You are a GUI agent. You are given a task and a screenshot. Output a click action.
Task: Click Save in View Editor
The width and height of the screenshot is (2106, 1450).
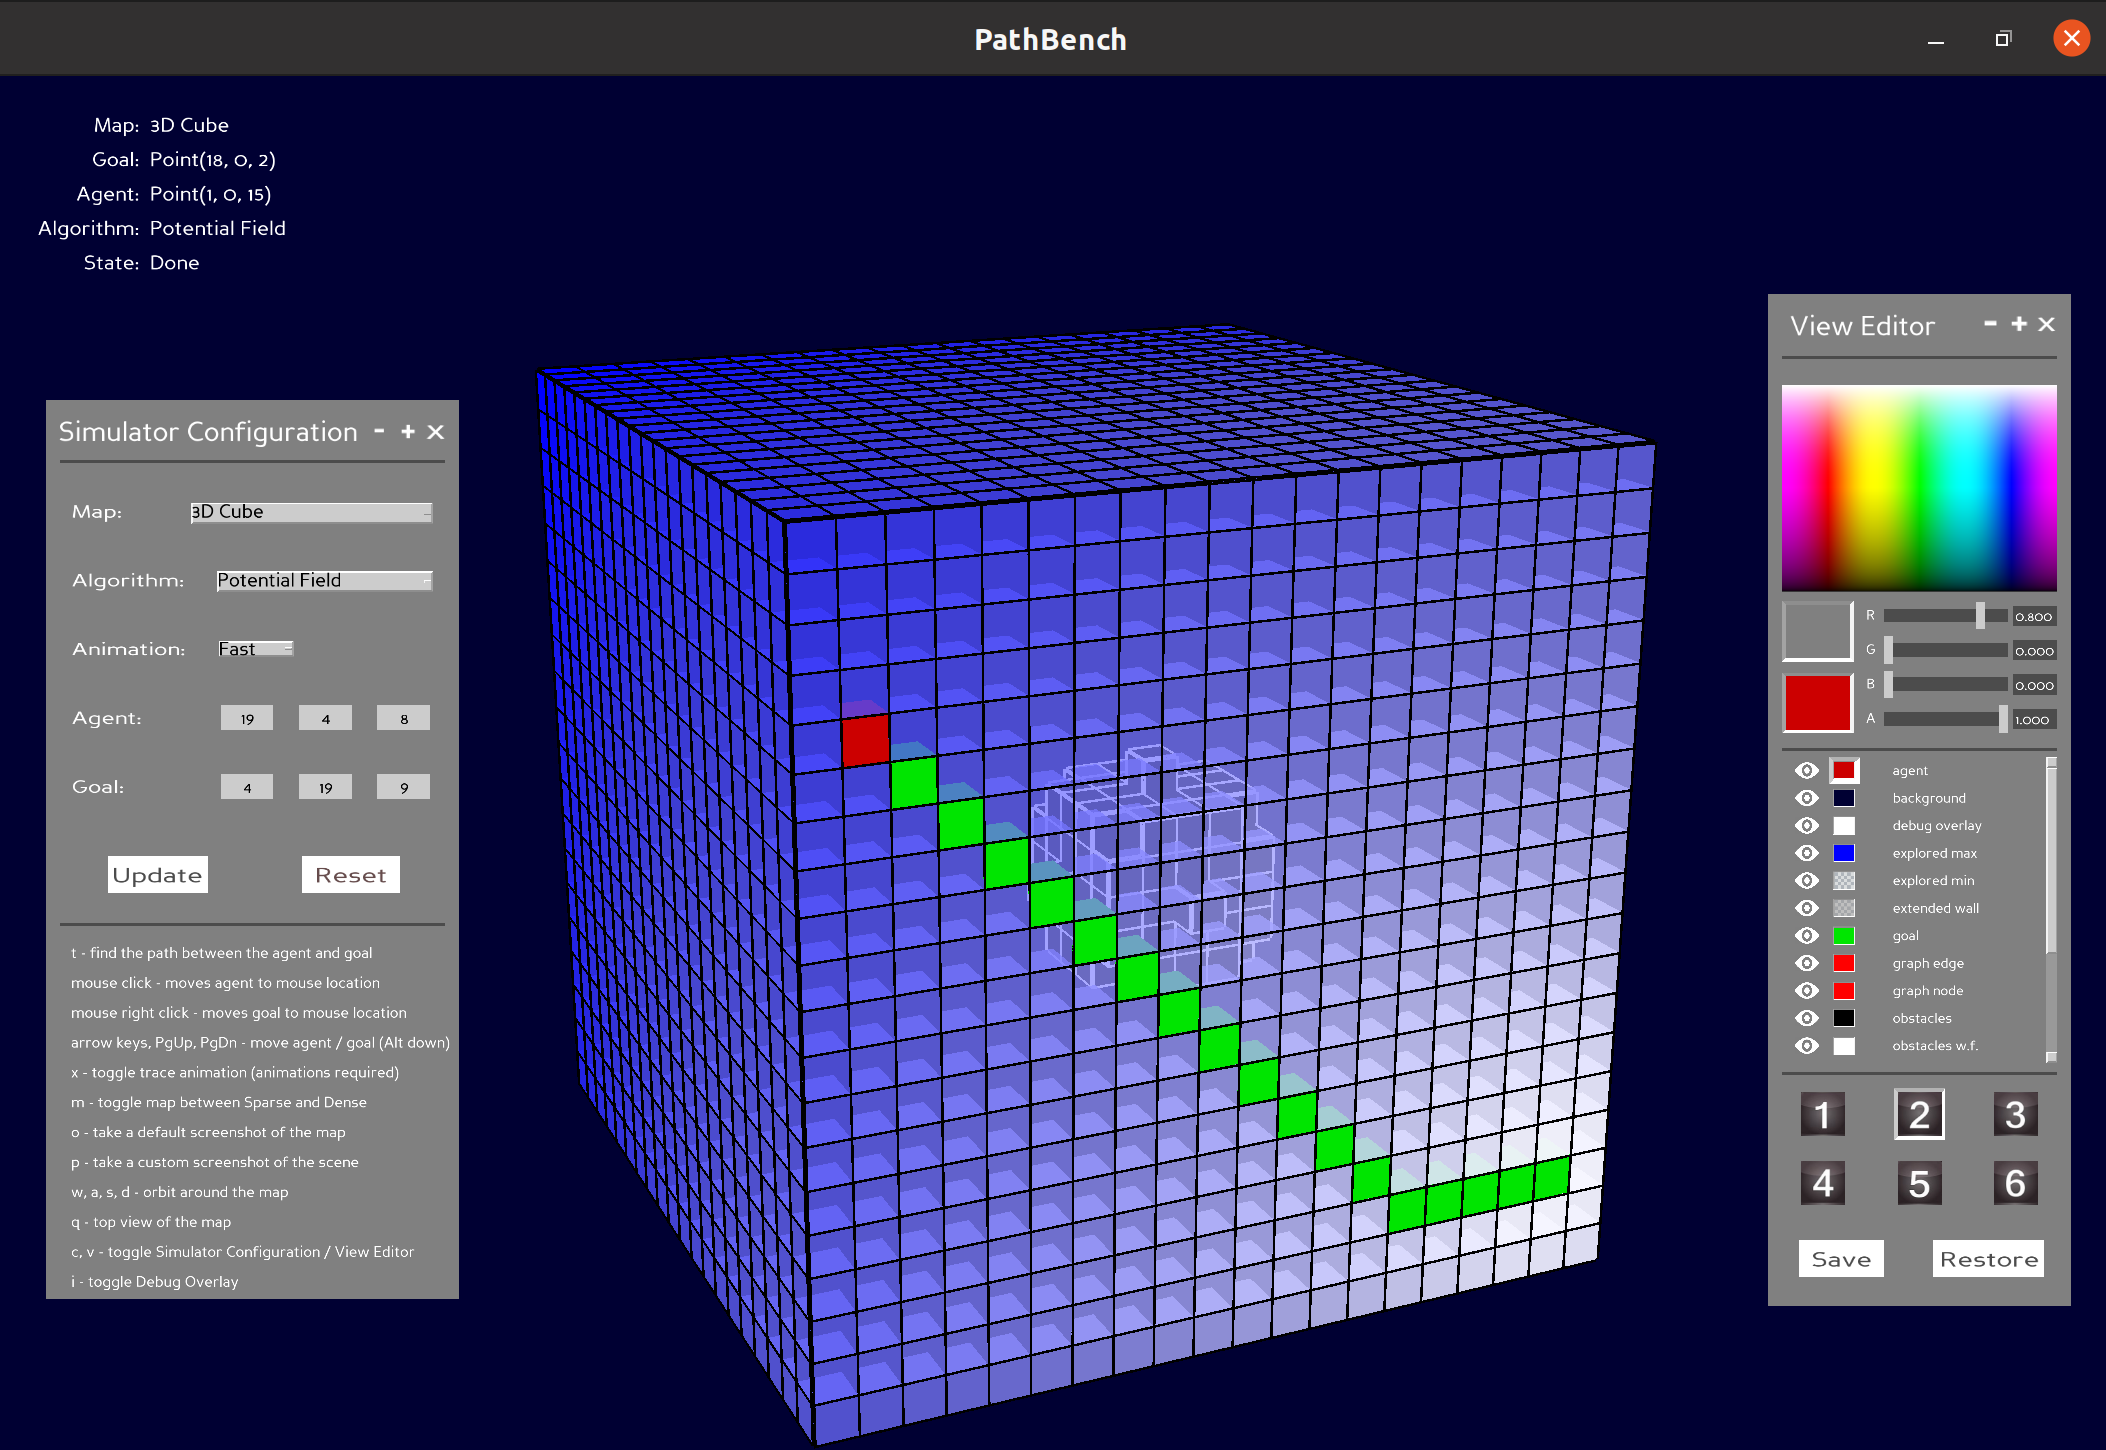coord(1840,1259)
